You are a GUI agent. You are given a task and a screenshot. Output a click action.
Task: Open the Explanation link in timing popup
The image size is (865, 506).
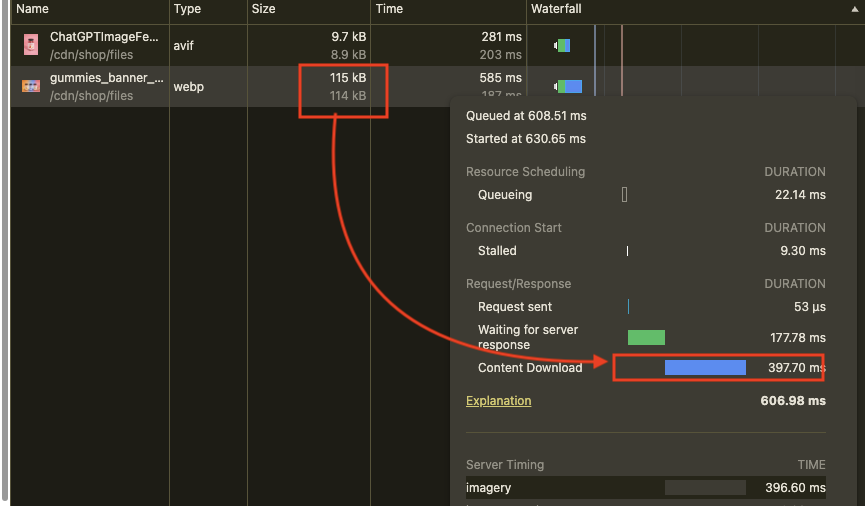click(x=498, y=401)
